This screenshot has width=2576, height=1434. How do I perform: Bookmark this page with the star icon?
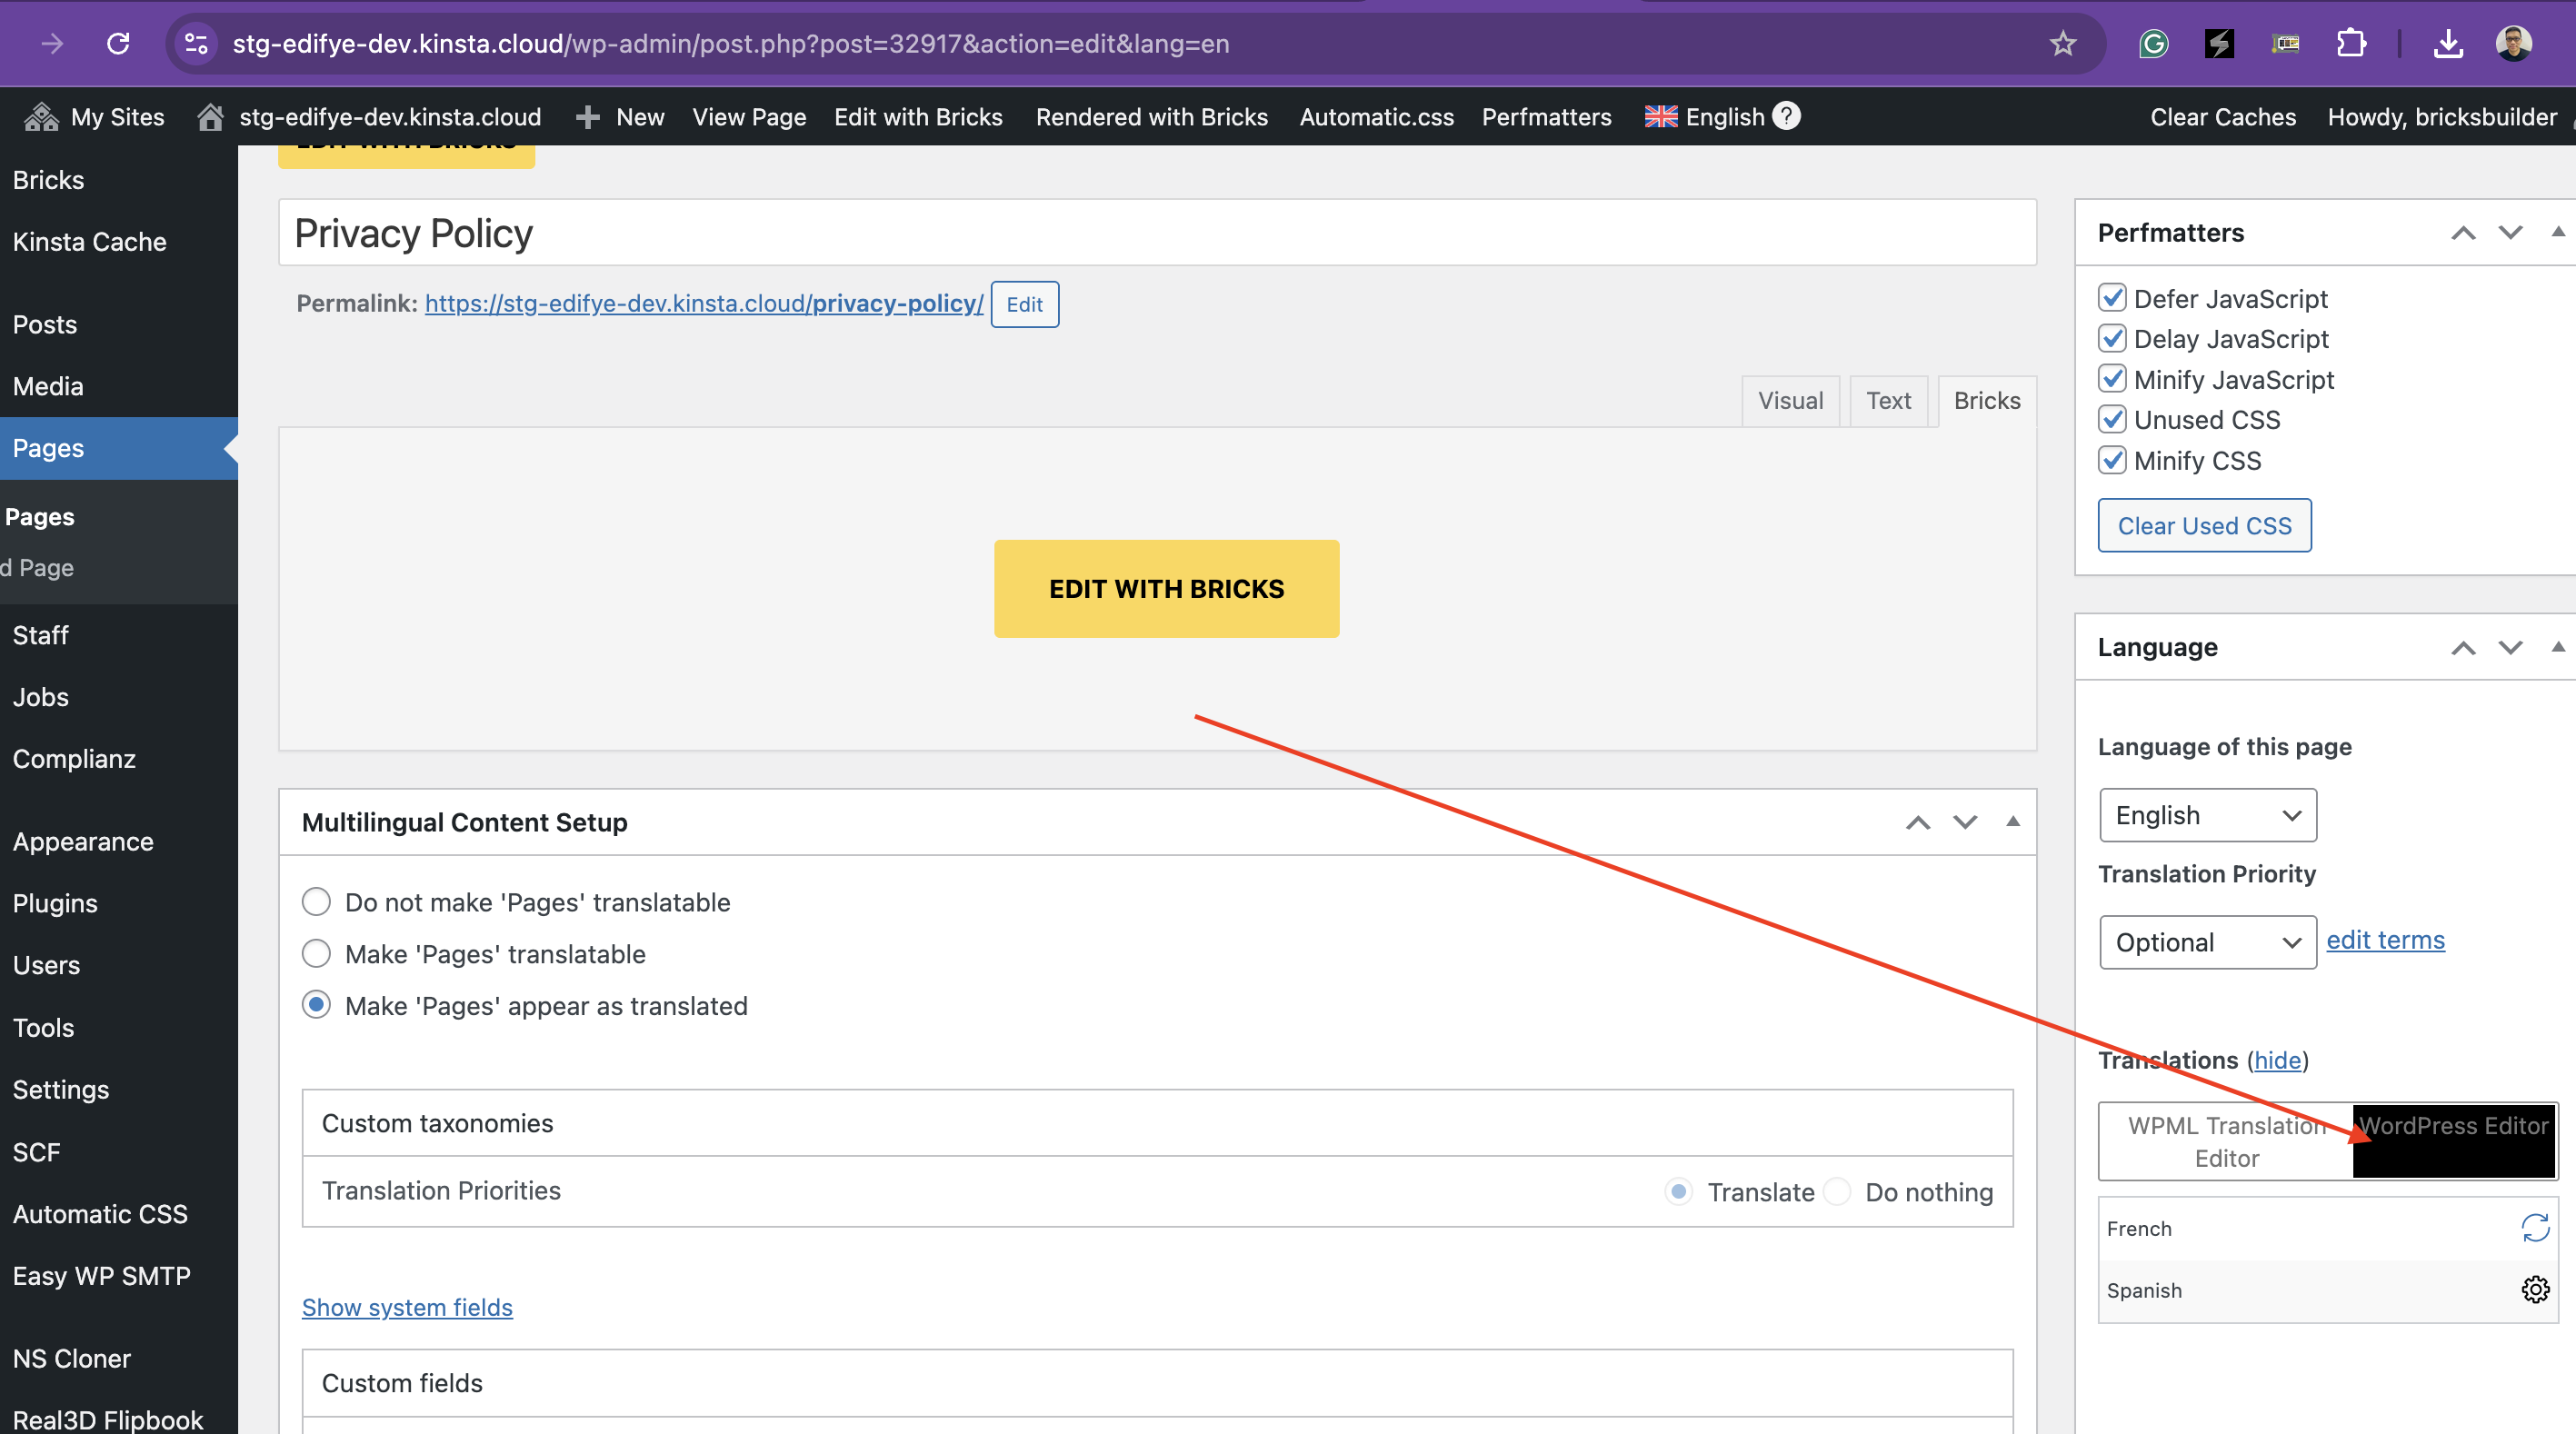2062,43
